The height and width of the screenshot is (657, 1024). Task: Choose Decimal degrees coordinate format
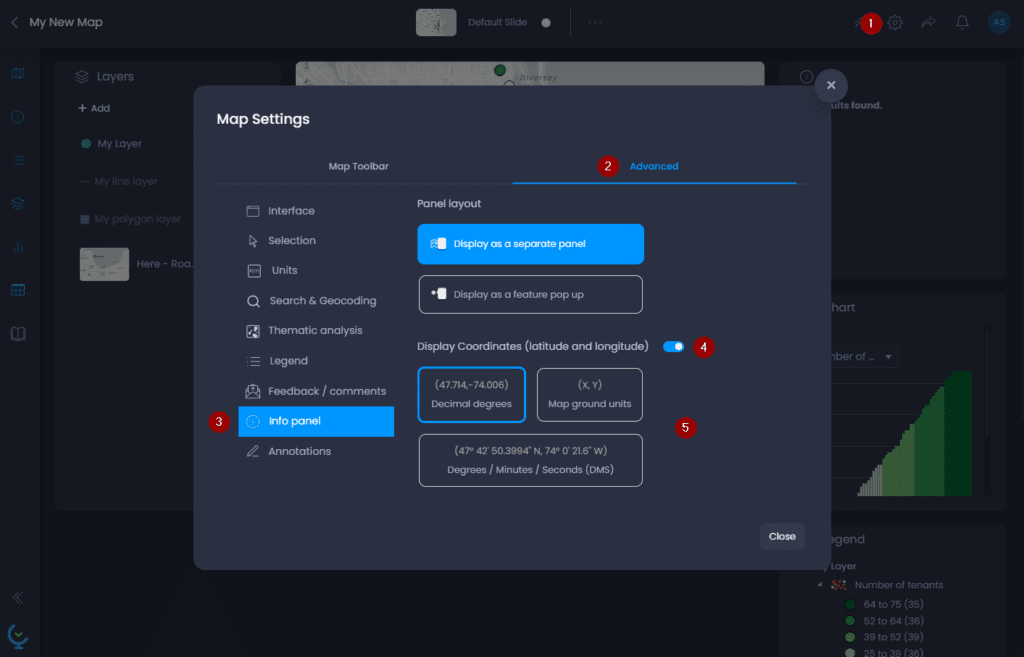click(472, 394)
